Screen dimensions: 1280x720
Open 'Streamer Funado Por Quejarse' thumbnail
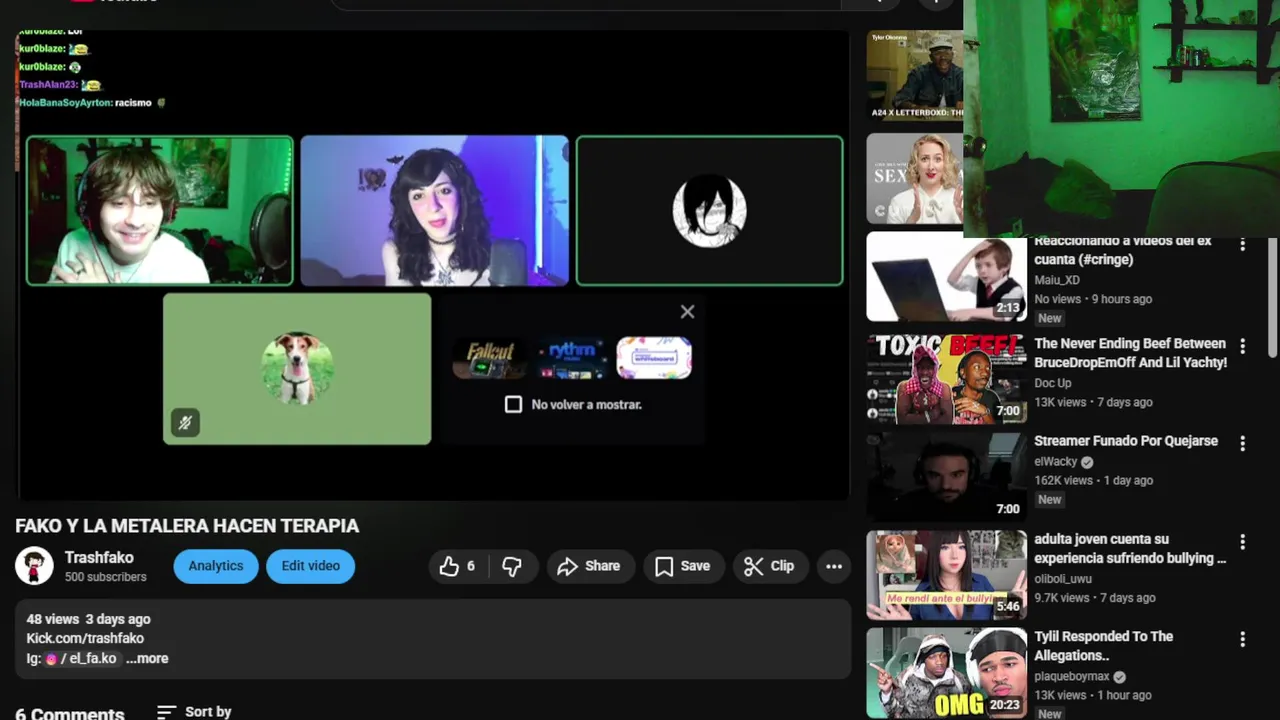pyautogui.click(x=946, y=477)
